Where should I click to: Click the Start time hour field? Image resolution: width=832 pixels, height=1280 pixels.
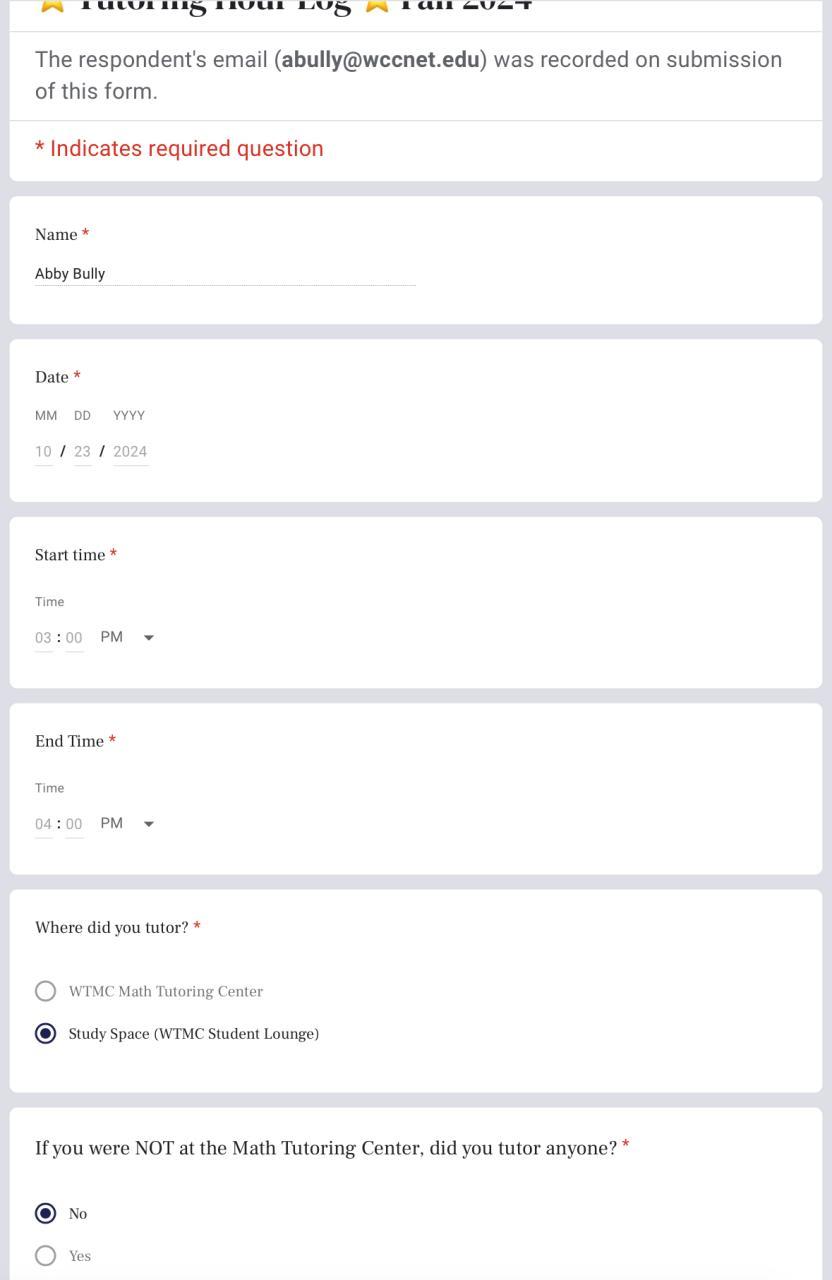pos(43,638)
